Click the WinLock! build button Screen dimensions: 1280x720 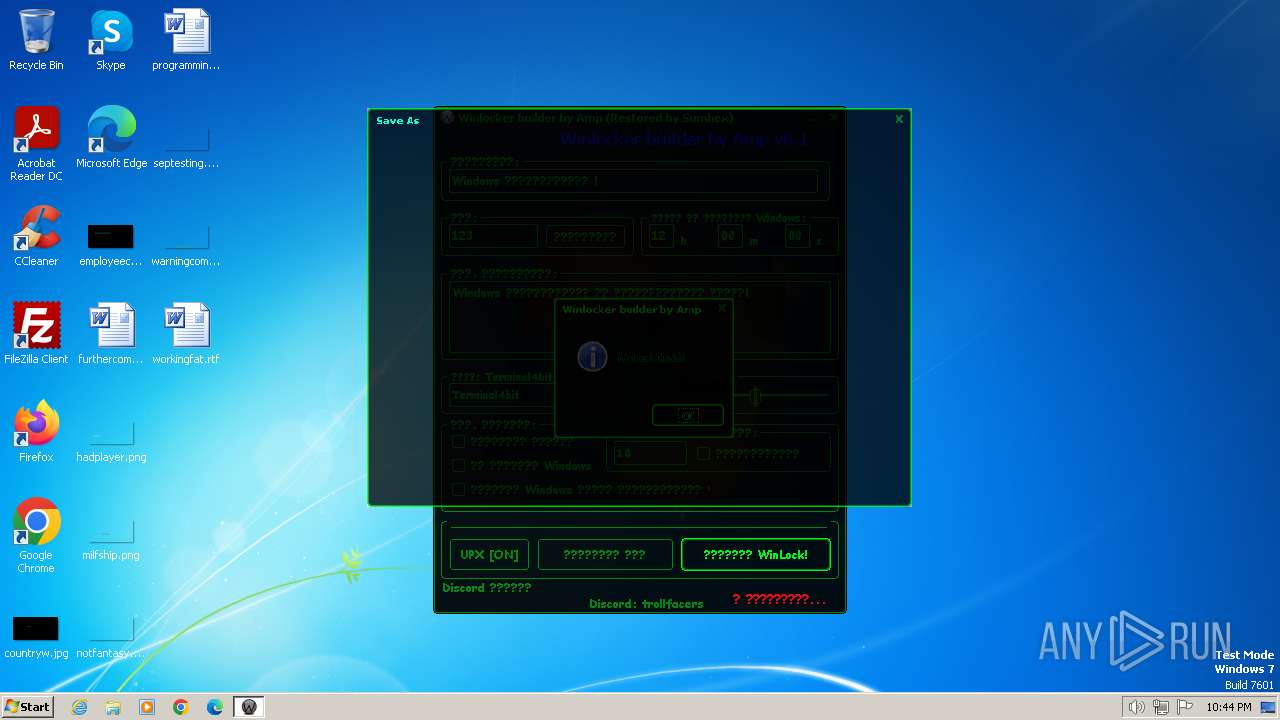click(x=755, y=554)
